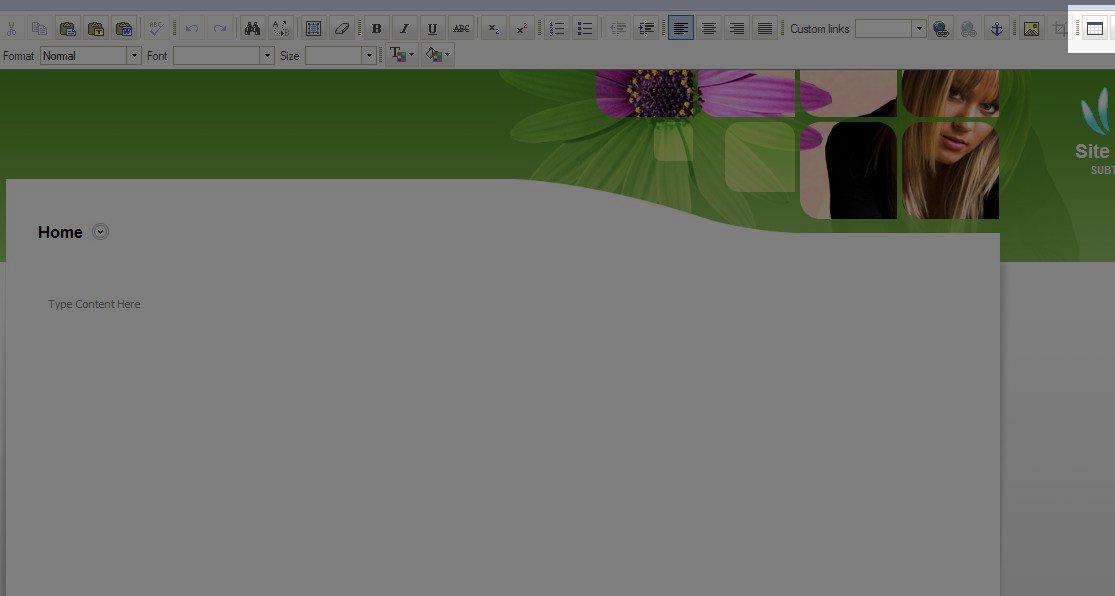1115x596 pixels.
Task: Toggle underline formatting
Action: pos(432,29)
